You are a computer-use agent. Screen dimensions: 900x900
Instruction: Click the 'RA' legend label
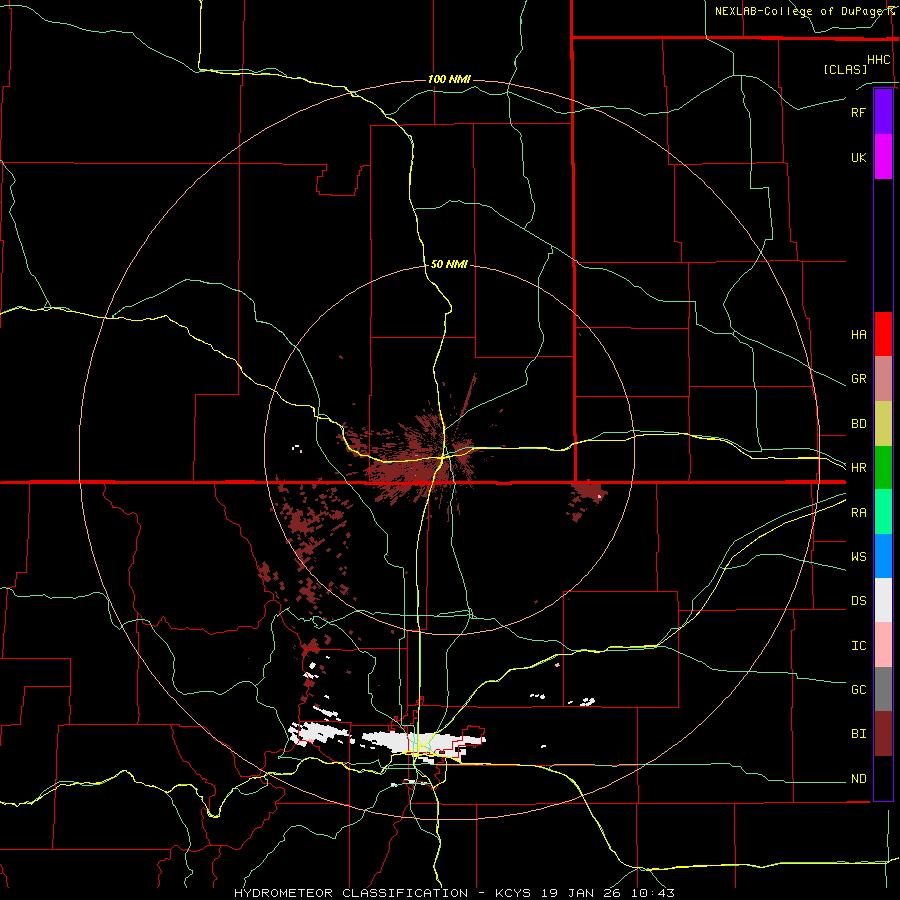pos(858,513)
